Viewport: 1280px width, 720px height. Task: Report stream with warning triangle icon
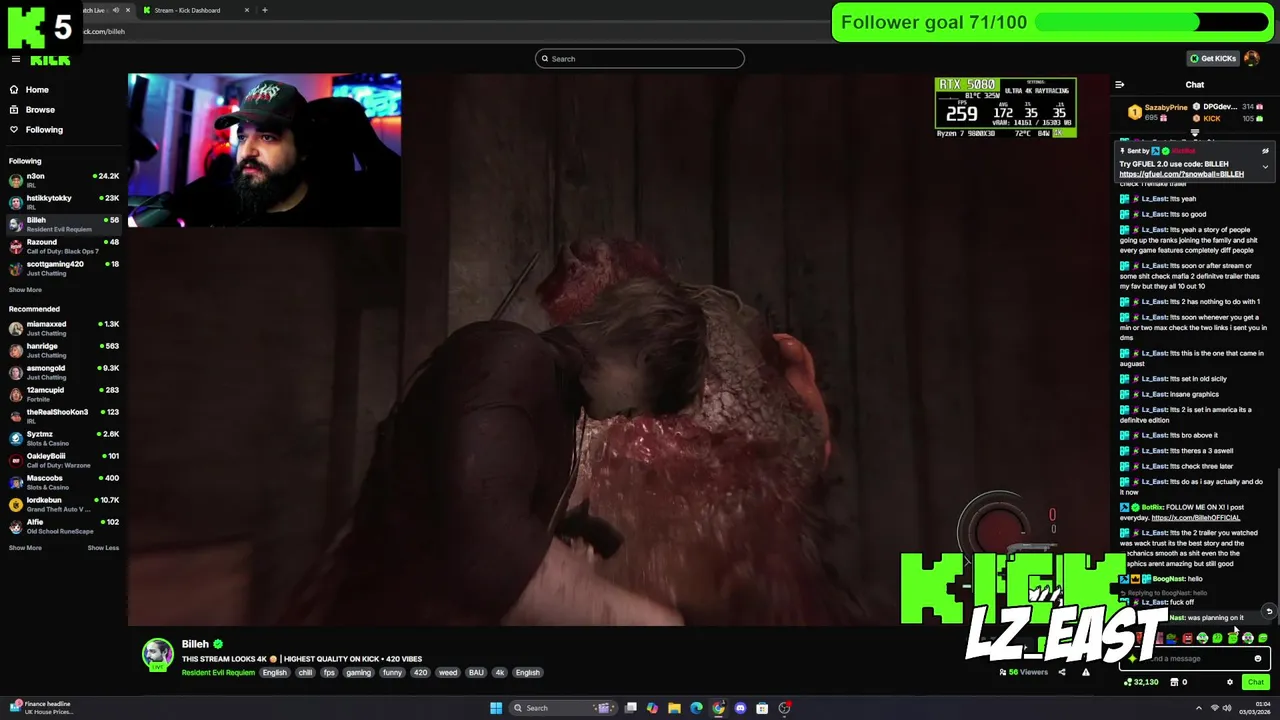tap(1086, 672)
